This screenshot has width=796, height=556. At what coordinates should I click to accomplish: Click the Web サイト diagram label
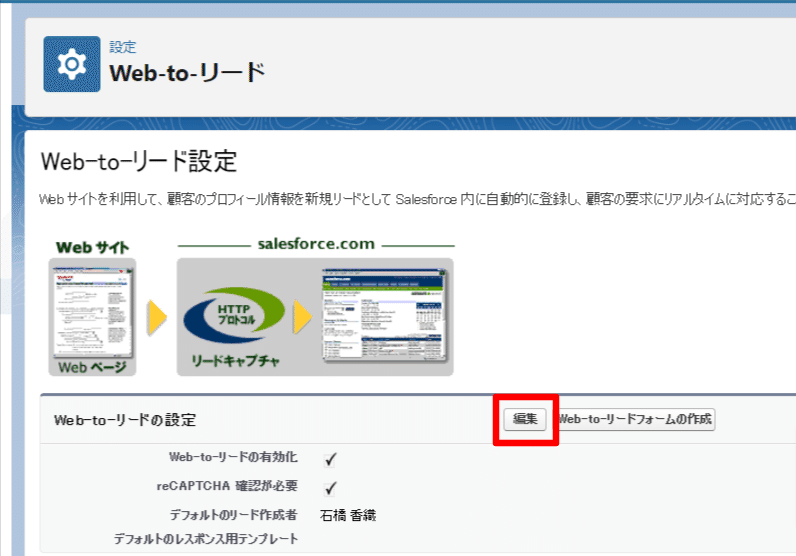(x=92, y=248)
